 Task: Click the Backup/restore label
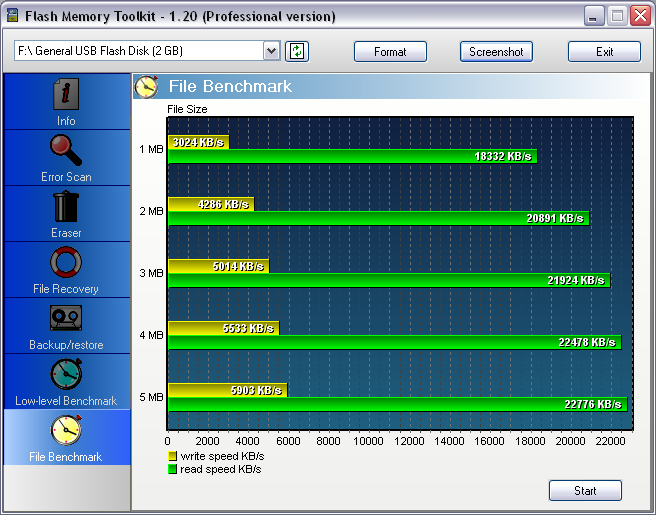pos(66,345)
